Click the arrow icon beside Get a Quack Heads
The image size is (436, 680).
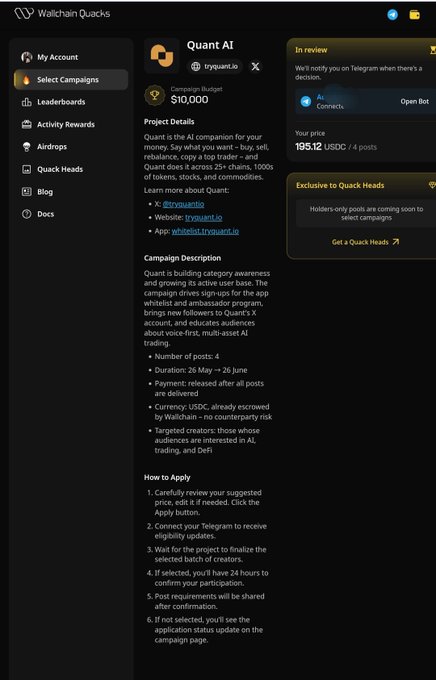pyautogui.click(x=396, y=242)
